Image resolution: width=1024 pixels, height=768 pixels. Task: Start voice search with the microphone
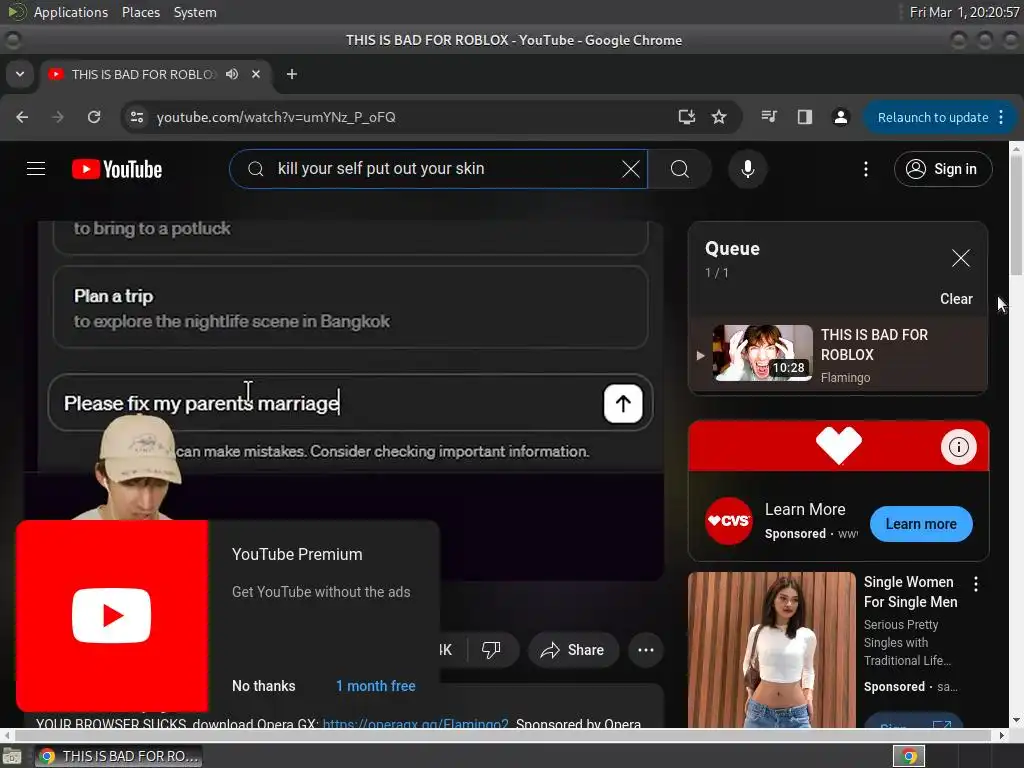tap(748, 169)
